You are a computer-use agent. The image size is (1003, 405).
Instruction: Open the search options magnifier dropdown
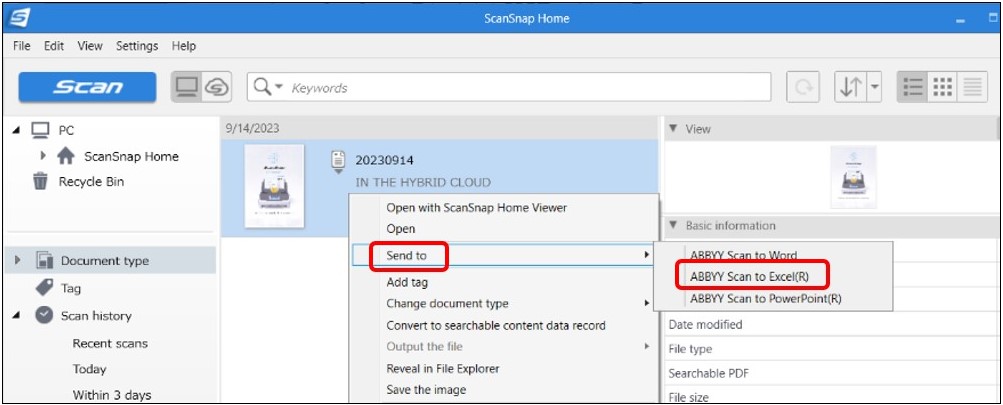click(x=268, y=86)
